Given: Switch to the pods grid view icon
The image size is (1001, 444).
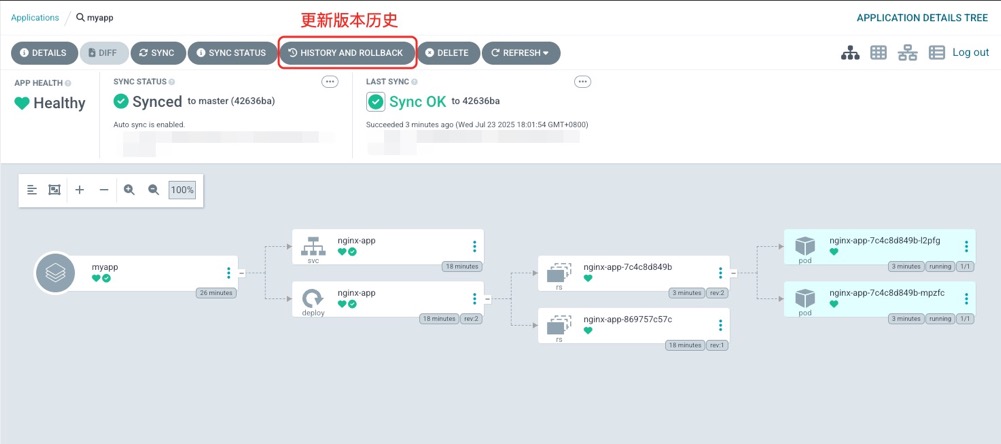Looking at the screenshot, I should (x=878, y=53).
